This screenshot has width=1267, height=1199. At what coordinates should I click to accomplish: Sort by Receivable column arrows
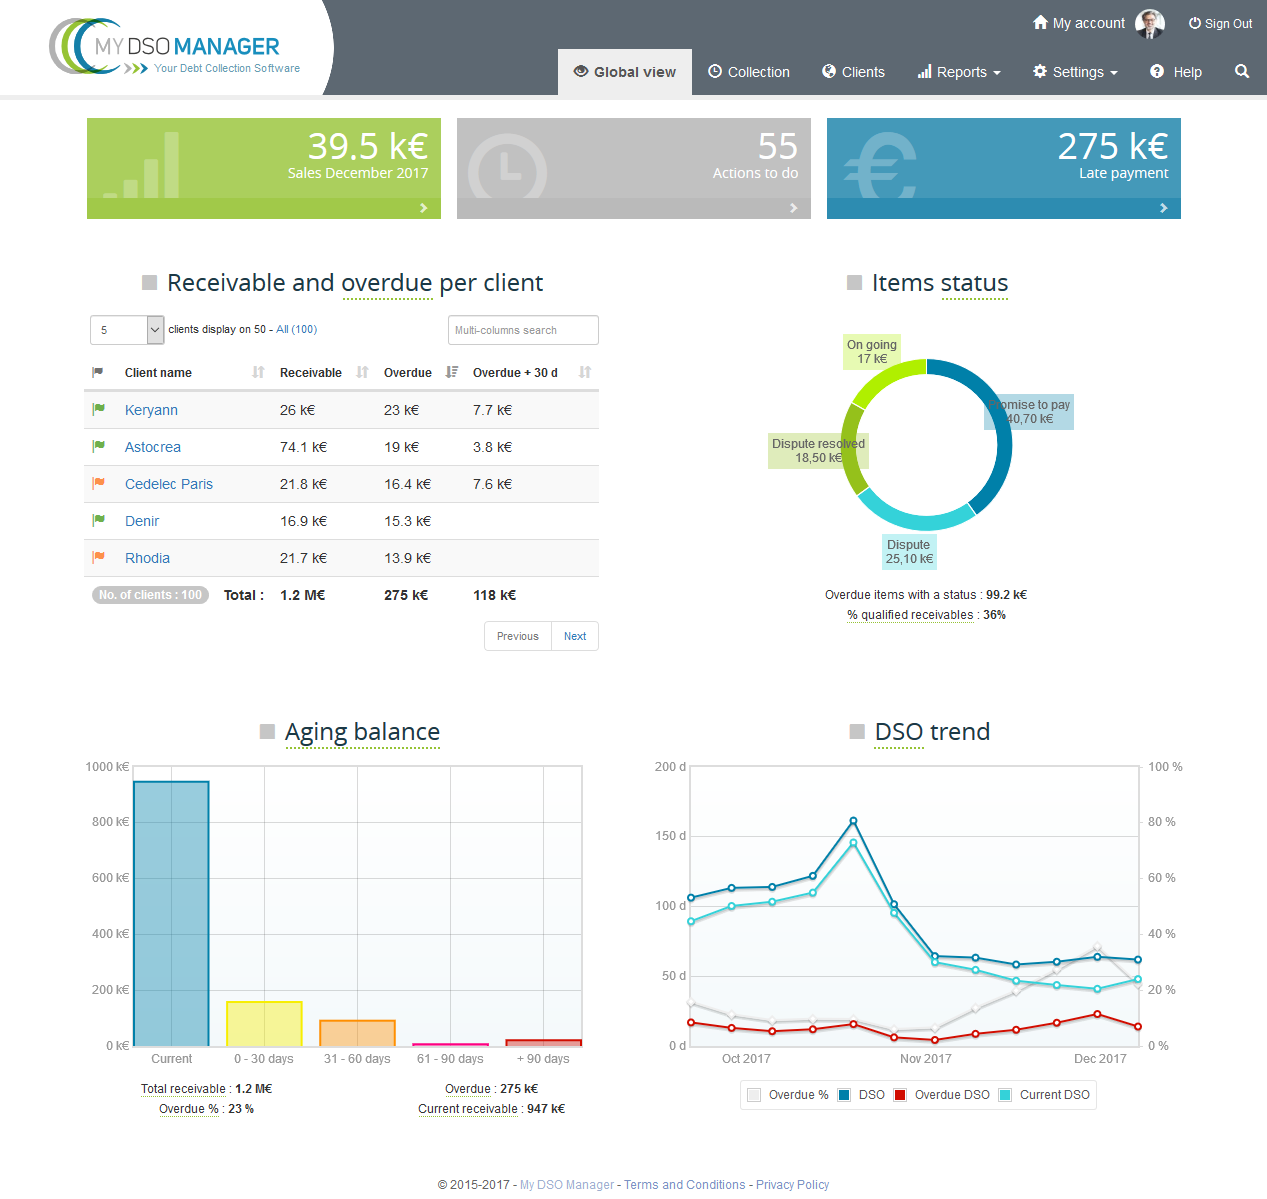coord(362,372)
